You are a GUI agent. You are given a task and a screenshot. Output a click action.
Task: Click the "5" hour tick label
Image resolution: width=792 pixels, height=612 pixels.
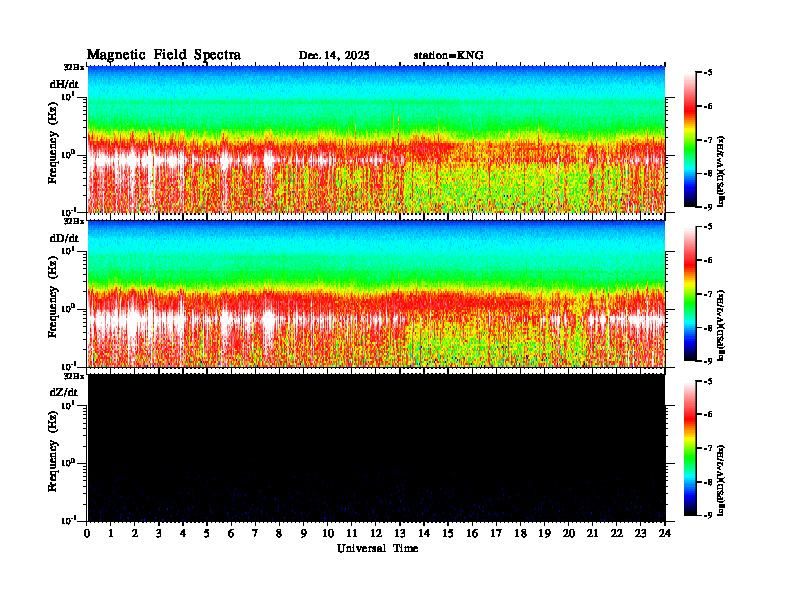pyautogui.click(x=207, y=533)
